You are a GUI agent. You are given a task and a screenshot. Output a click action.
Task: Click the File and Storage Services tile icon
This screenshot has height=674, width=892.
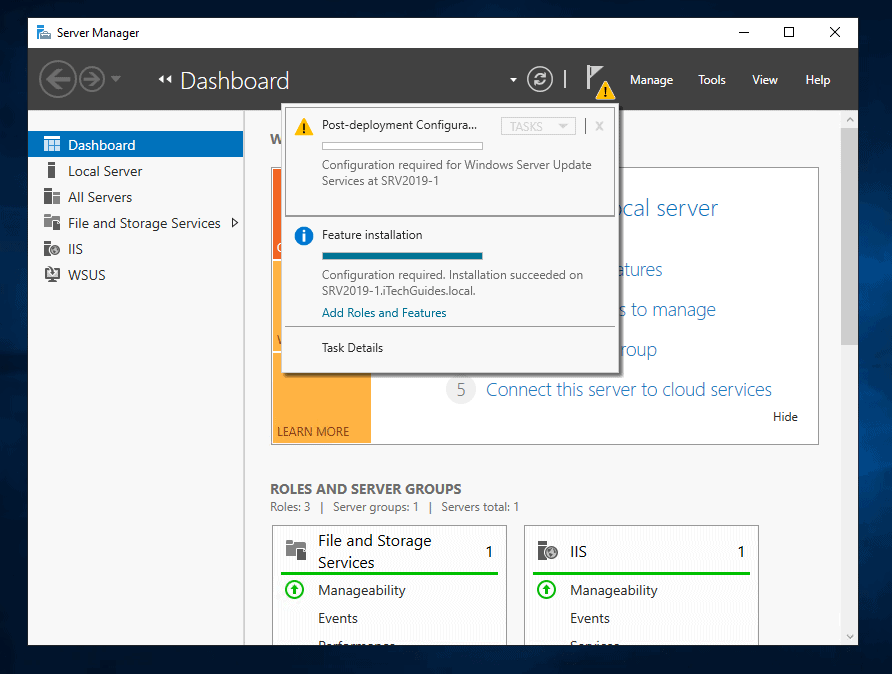pos(294,550)
